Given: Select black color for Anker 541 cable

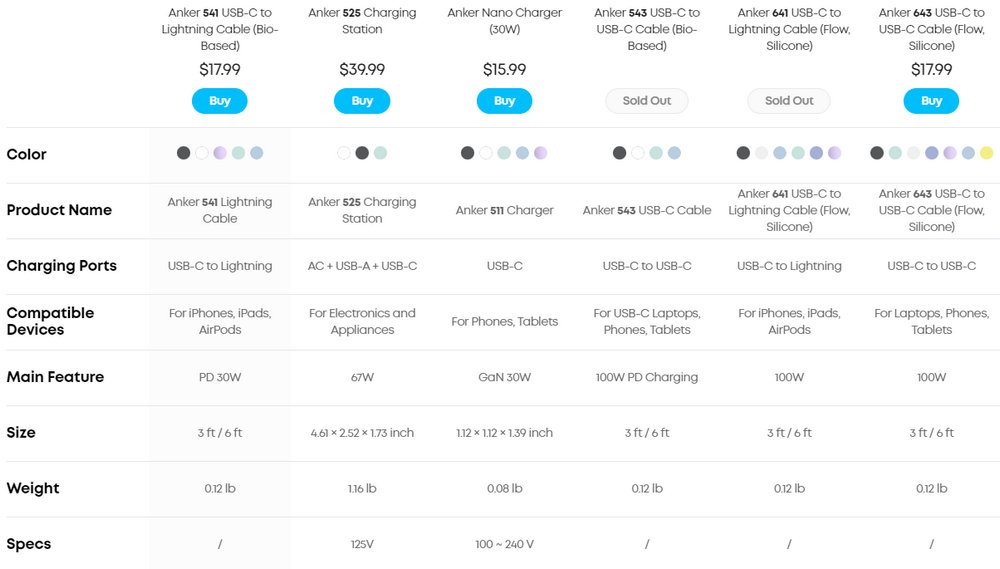Looking at the screenshot, I should tap(183, 153).
